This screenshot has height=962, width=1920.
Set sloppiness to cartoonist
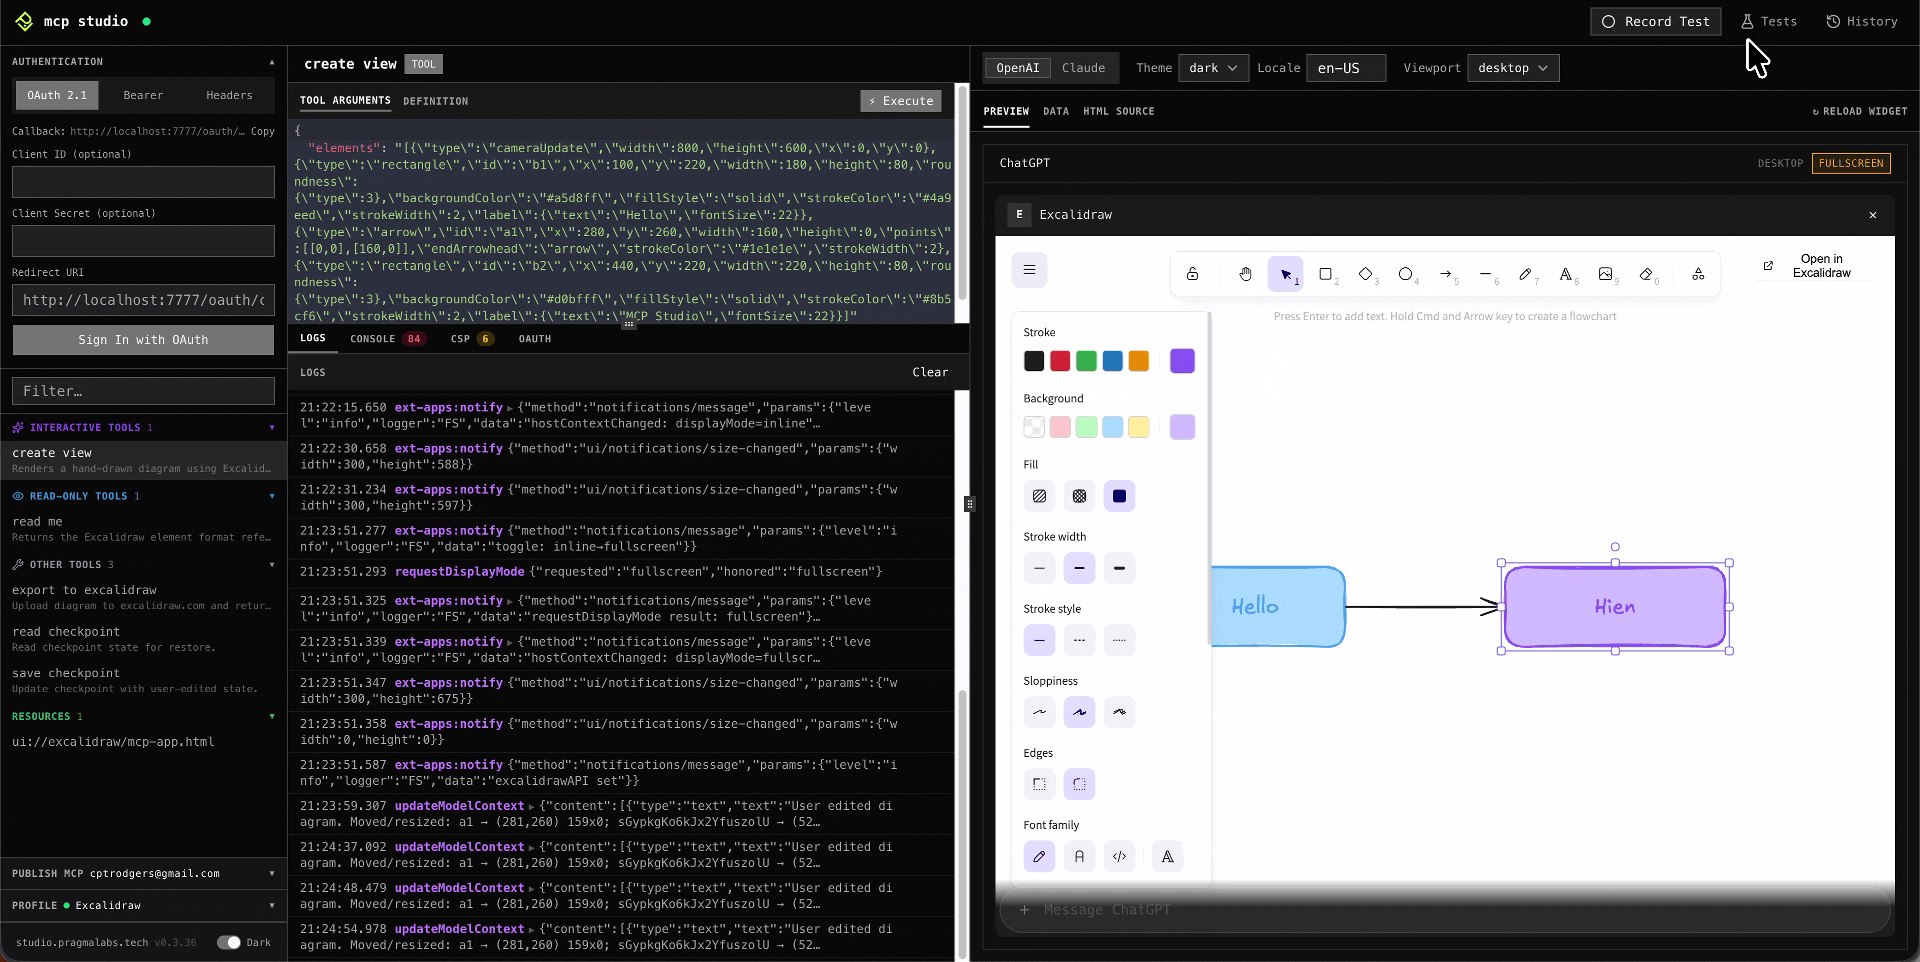1119,712
